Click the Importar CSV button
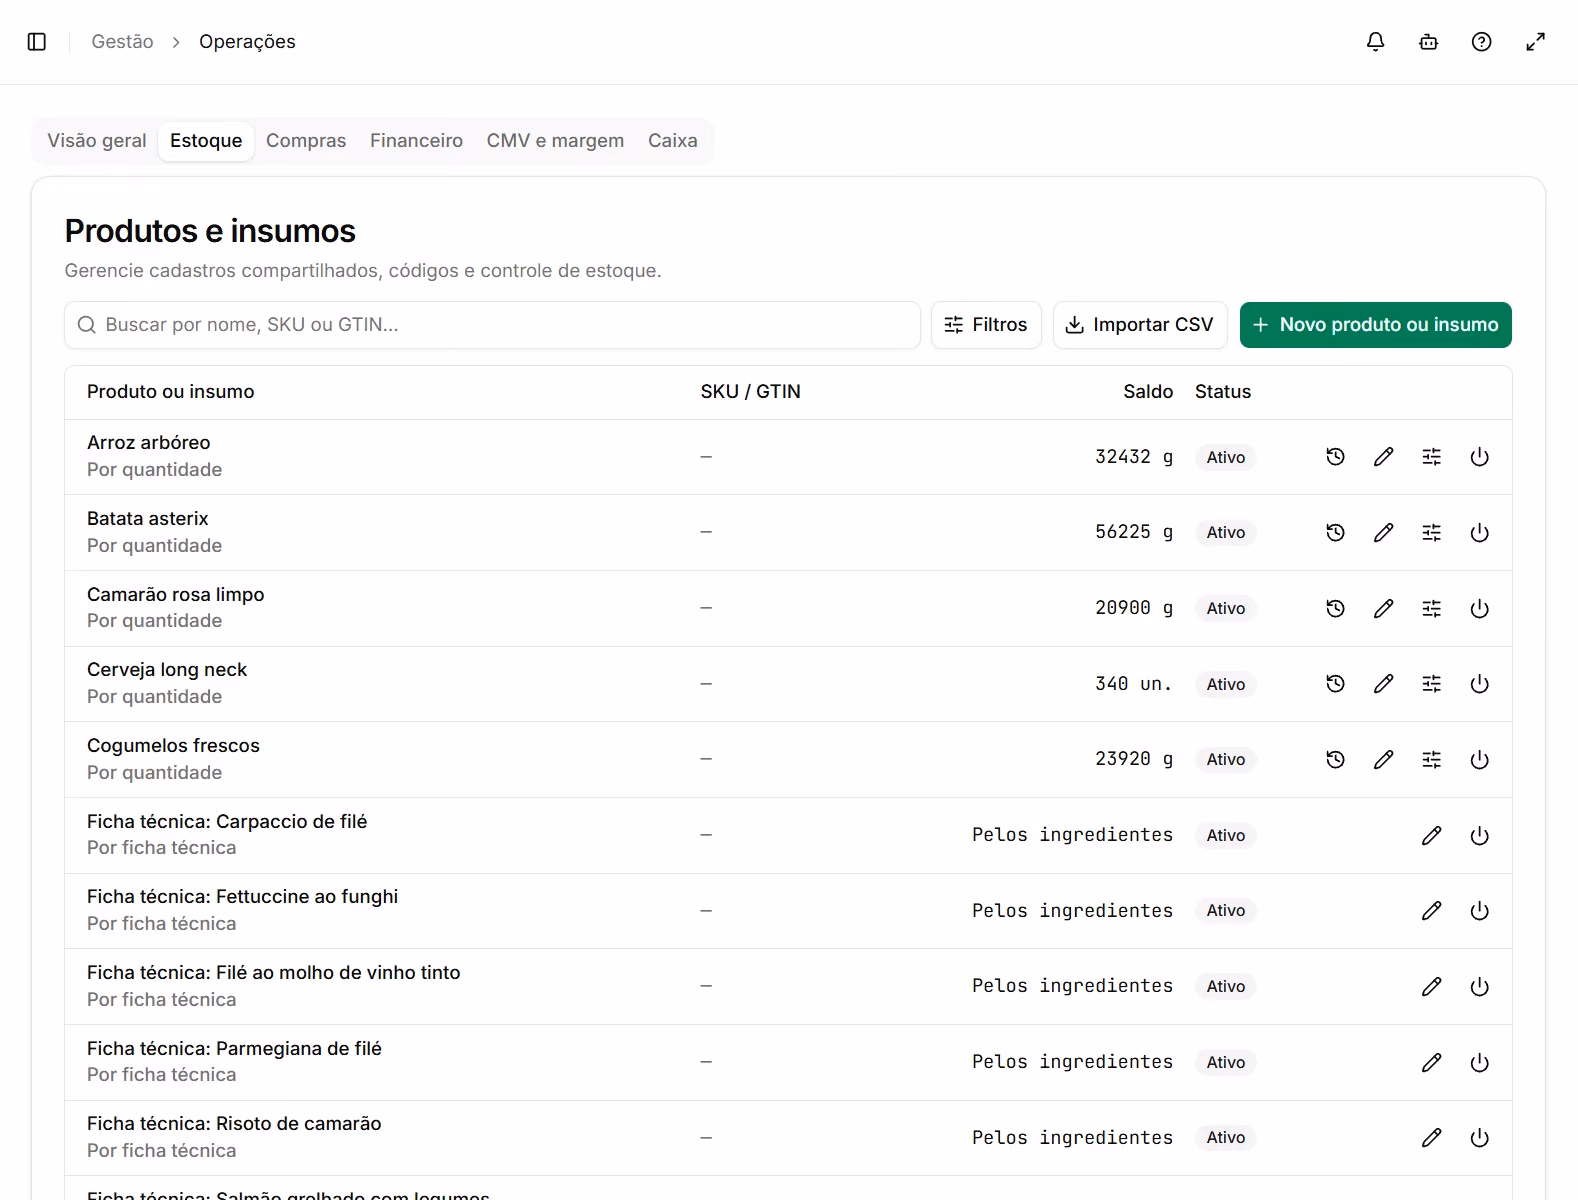Image resolution: width=1578 pixels, height=1200 pixels. pyautogui.click(x=1140, y=325)
